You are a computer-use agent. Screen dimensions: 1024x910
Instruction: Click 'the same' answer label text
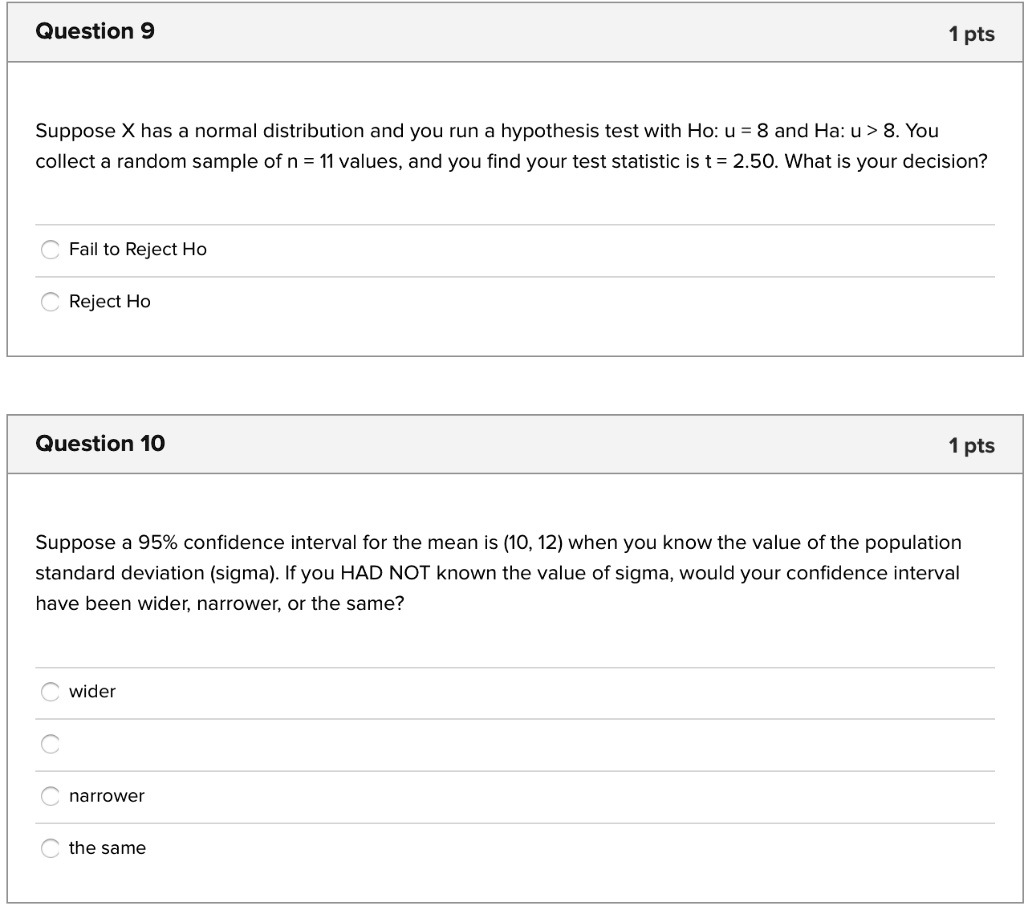pos(107,849)
